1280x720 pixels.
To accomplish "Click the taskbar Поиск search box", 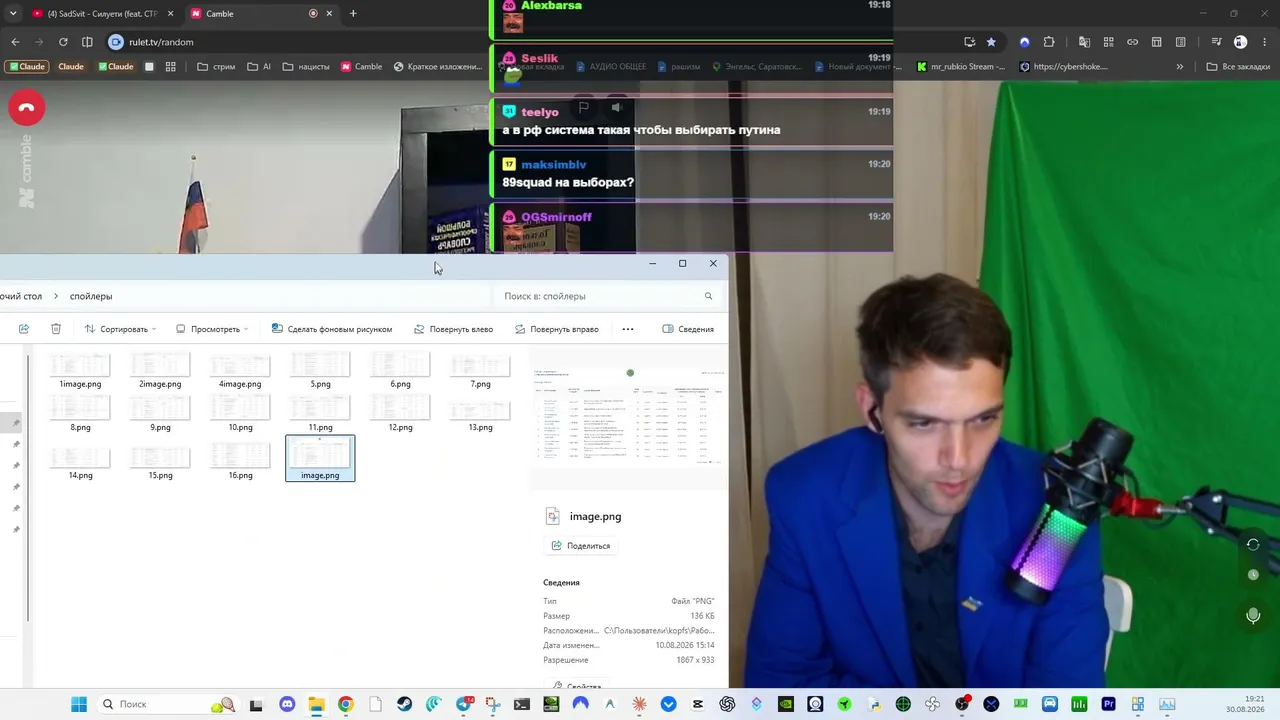I will point(168,704).
